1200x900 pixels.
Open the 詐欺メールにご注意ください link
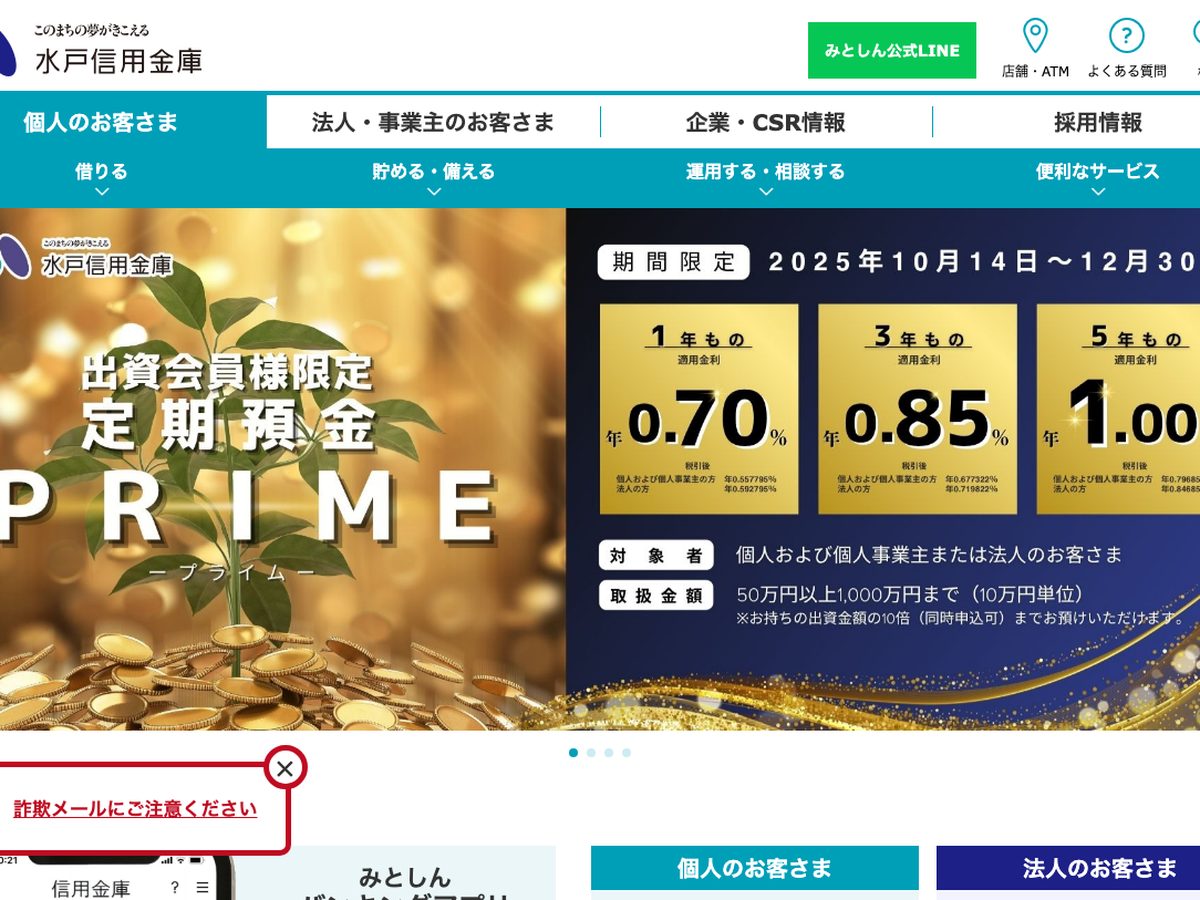pos(135,809)
